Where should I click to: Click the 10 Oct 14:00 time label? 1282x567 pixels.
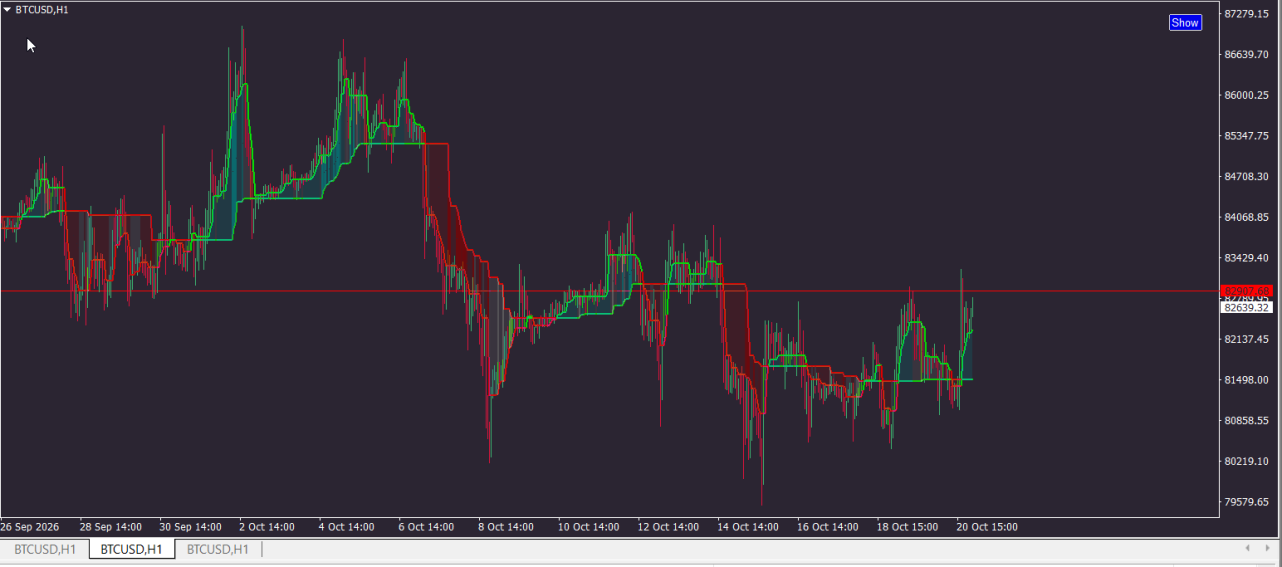click(x=589, y=526)
